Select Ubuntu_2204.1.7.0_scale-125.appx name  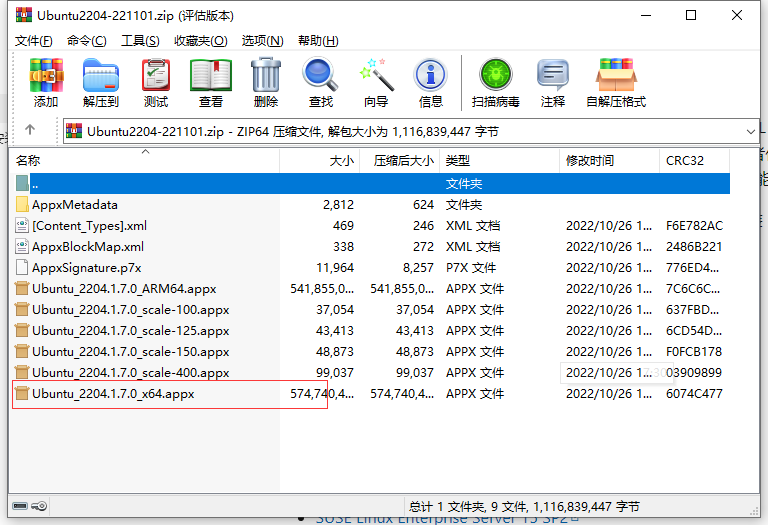131,331
